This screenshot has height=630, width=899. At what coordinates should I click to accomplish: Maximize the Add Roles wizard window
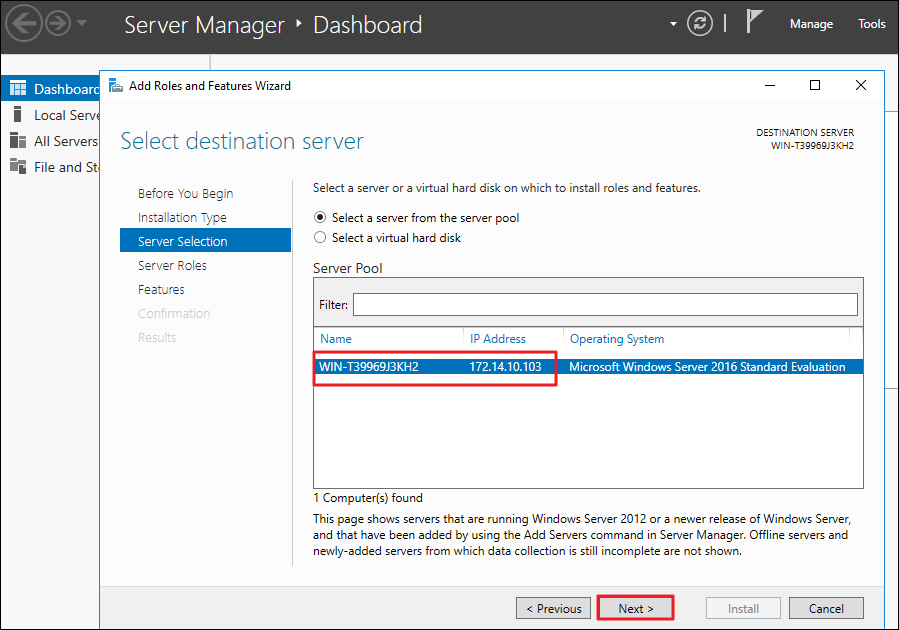click(815, 85)
